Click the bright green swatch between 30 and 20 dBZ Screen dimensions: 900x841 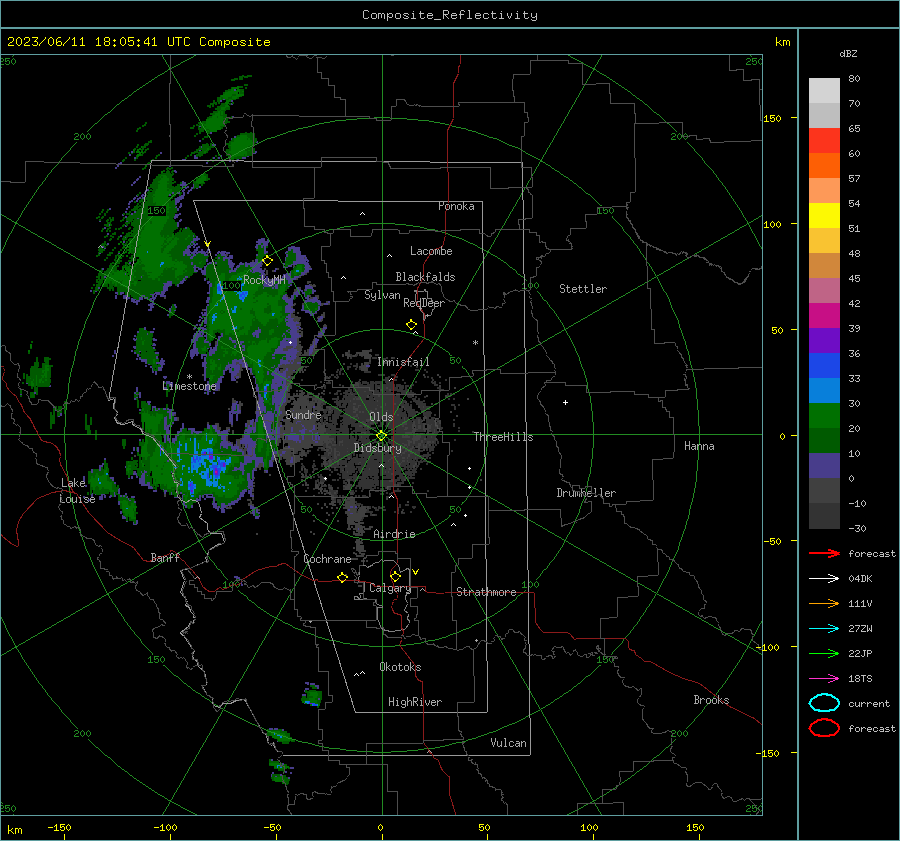[x=824, y=416]
